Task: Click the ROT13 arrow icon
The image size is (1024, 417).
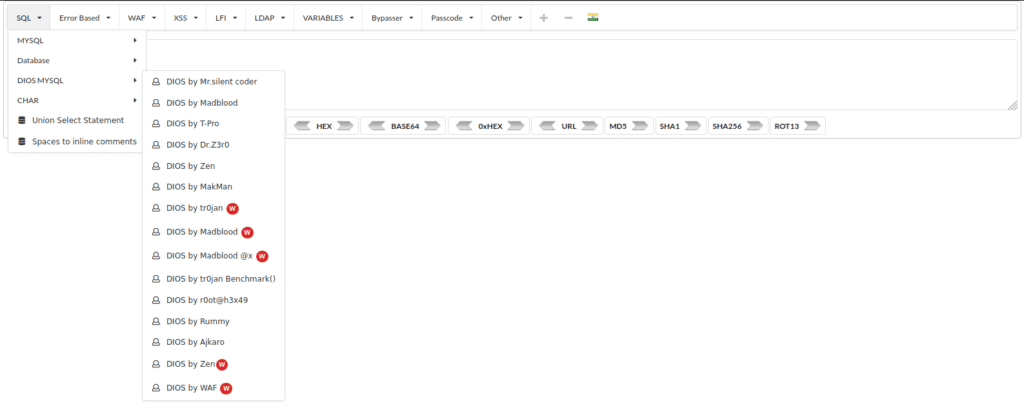Action: [x=813, y=127]
